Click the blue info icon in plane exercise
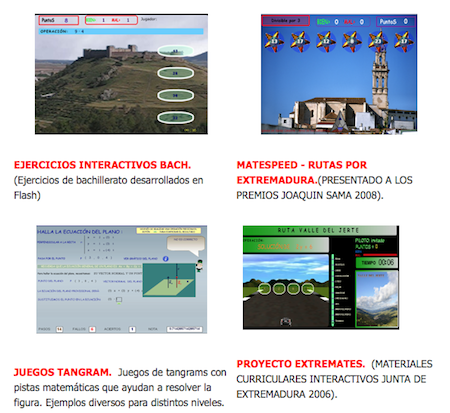Screen dimensions: 450x413 tap(166, 259)
